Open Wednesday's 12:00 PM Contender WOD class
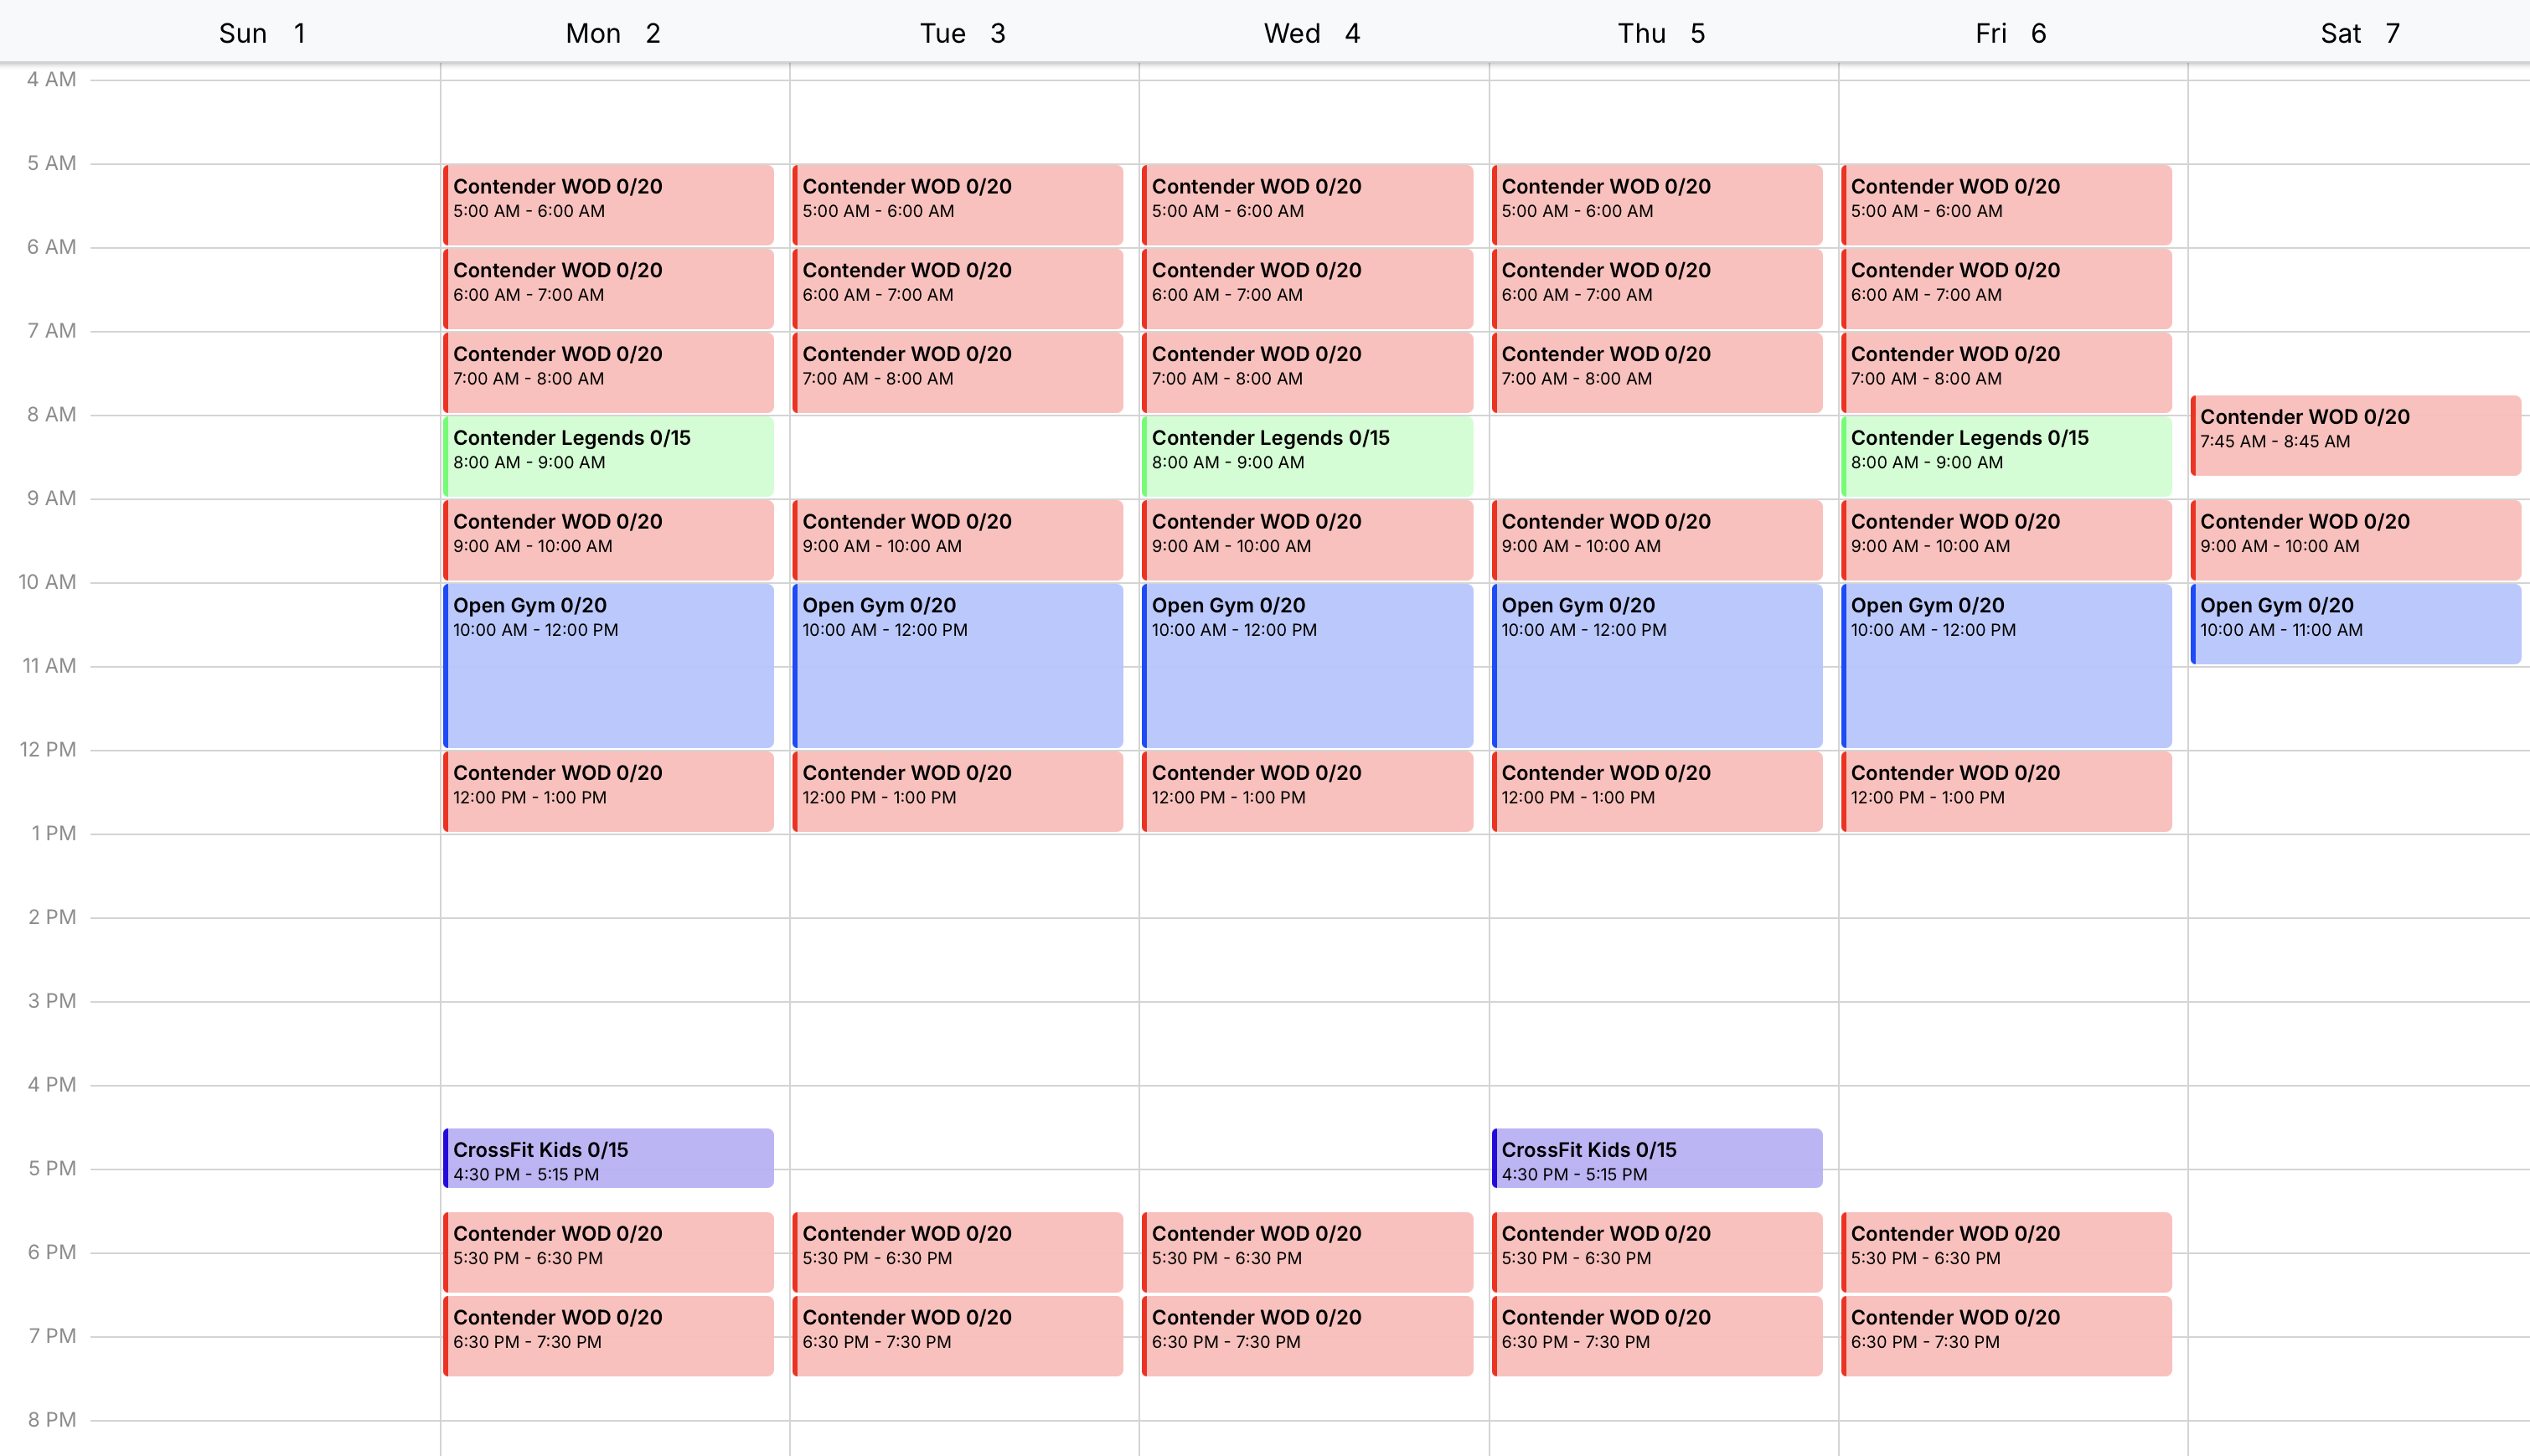 coord(1307,791)
